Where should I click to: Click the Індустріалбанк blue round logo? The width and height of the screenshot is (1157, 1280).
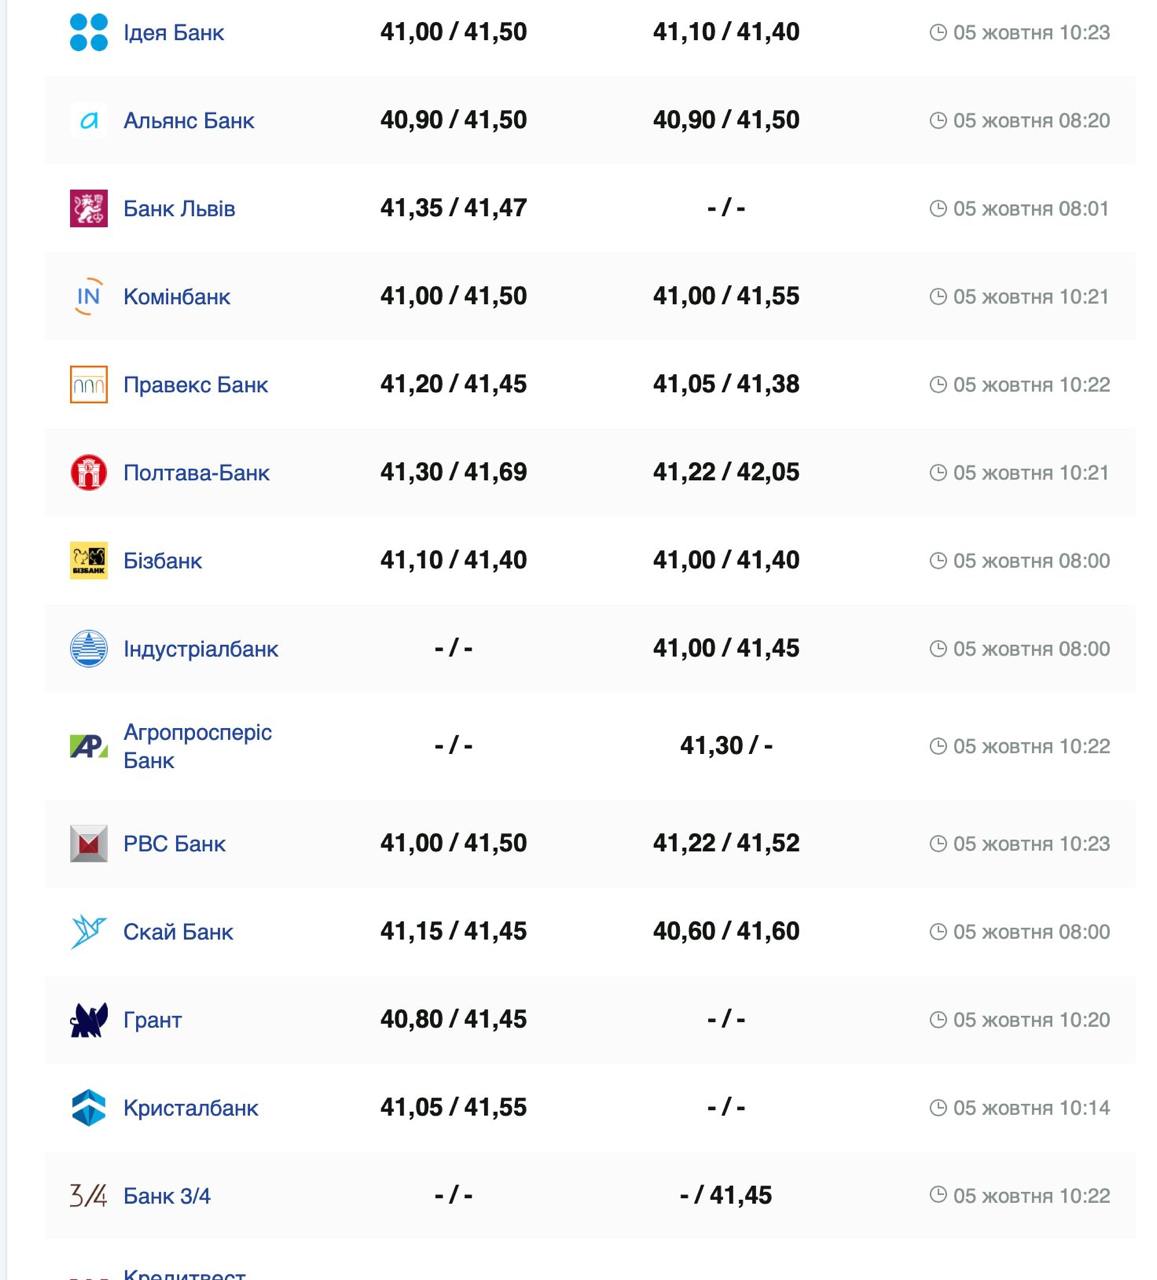tap(89, 649)
